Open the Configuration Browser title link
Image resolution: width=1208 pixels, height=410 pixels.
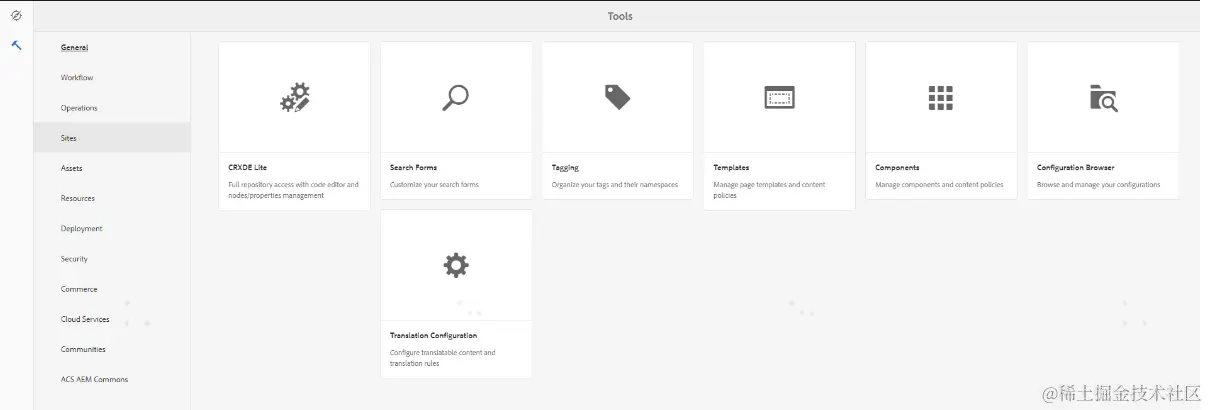[x=1075, y=168]
